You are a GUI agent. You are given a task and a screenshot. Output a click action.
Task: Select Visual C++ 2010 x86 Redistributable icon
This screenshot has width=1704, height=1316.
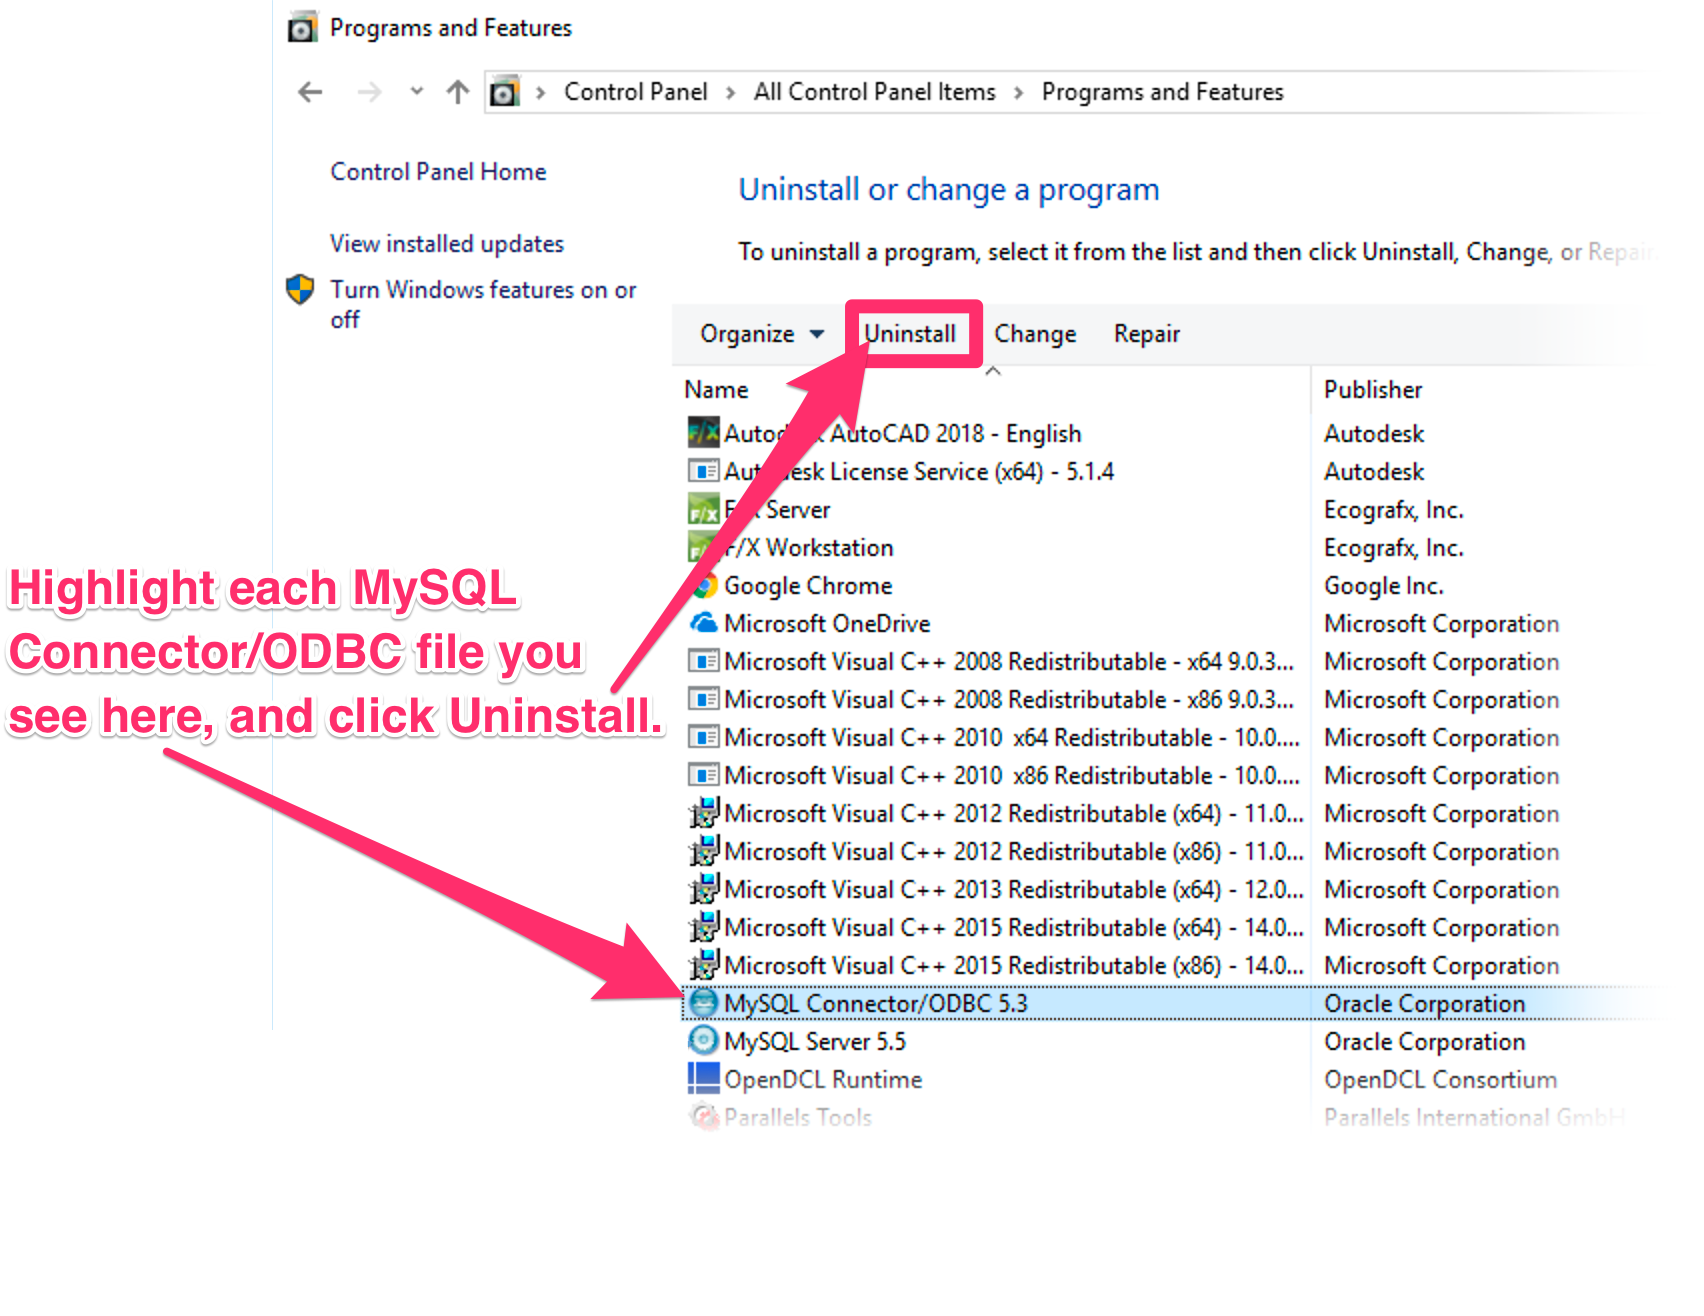(704, 775)
